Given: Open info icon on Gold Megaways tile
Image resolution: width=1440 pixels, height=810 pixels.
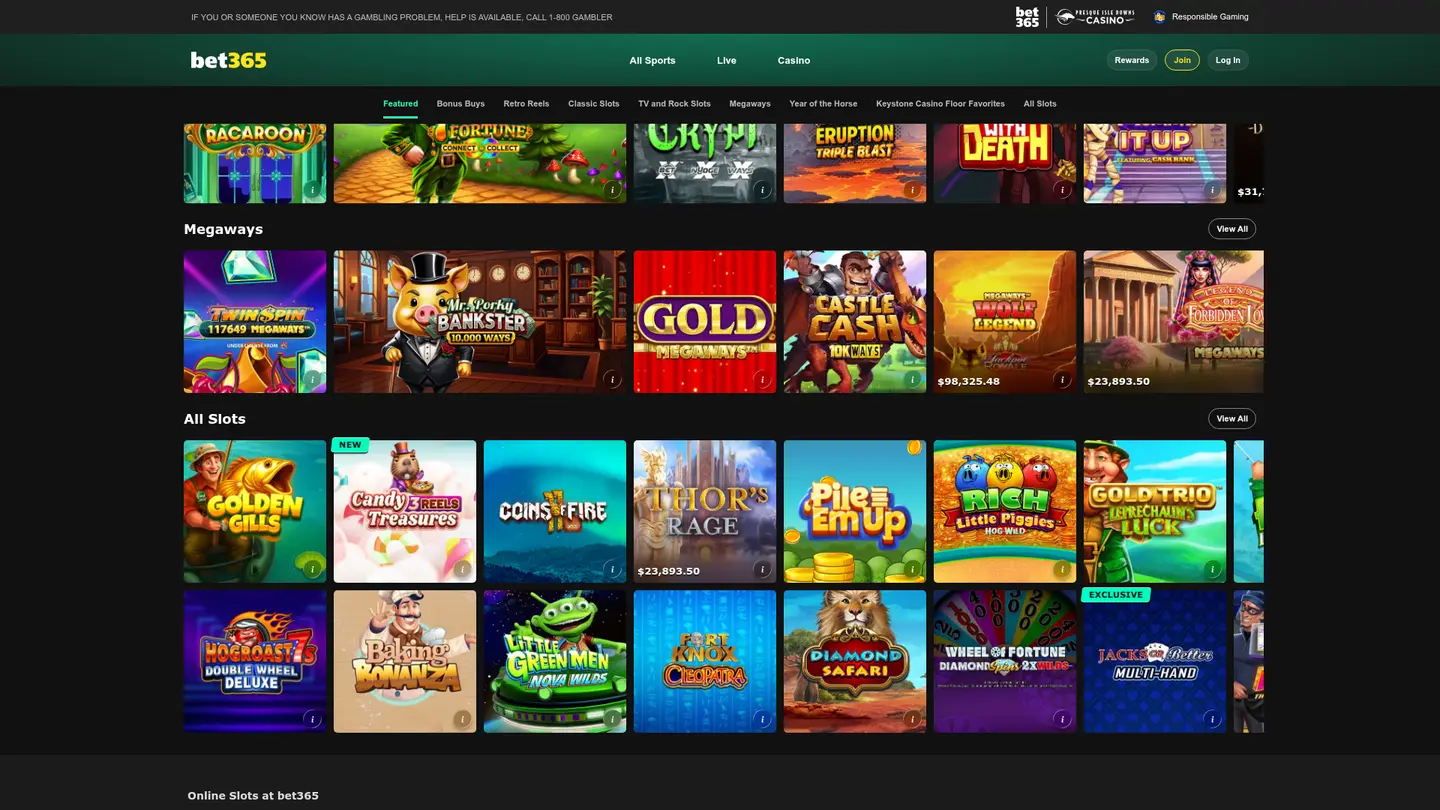Looking at the screenshot, I should pos(762,379).
